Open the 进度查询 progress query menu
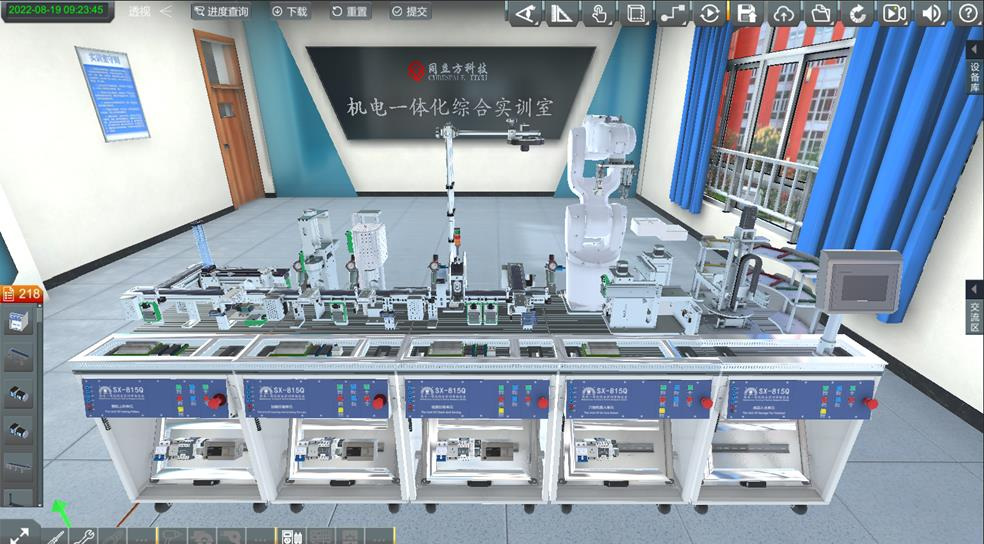 220,12
